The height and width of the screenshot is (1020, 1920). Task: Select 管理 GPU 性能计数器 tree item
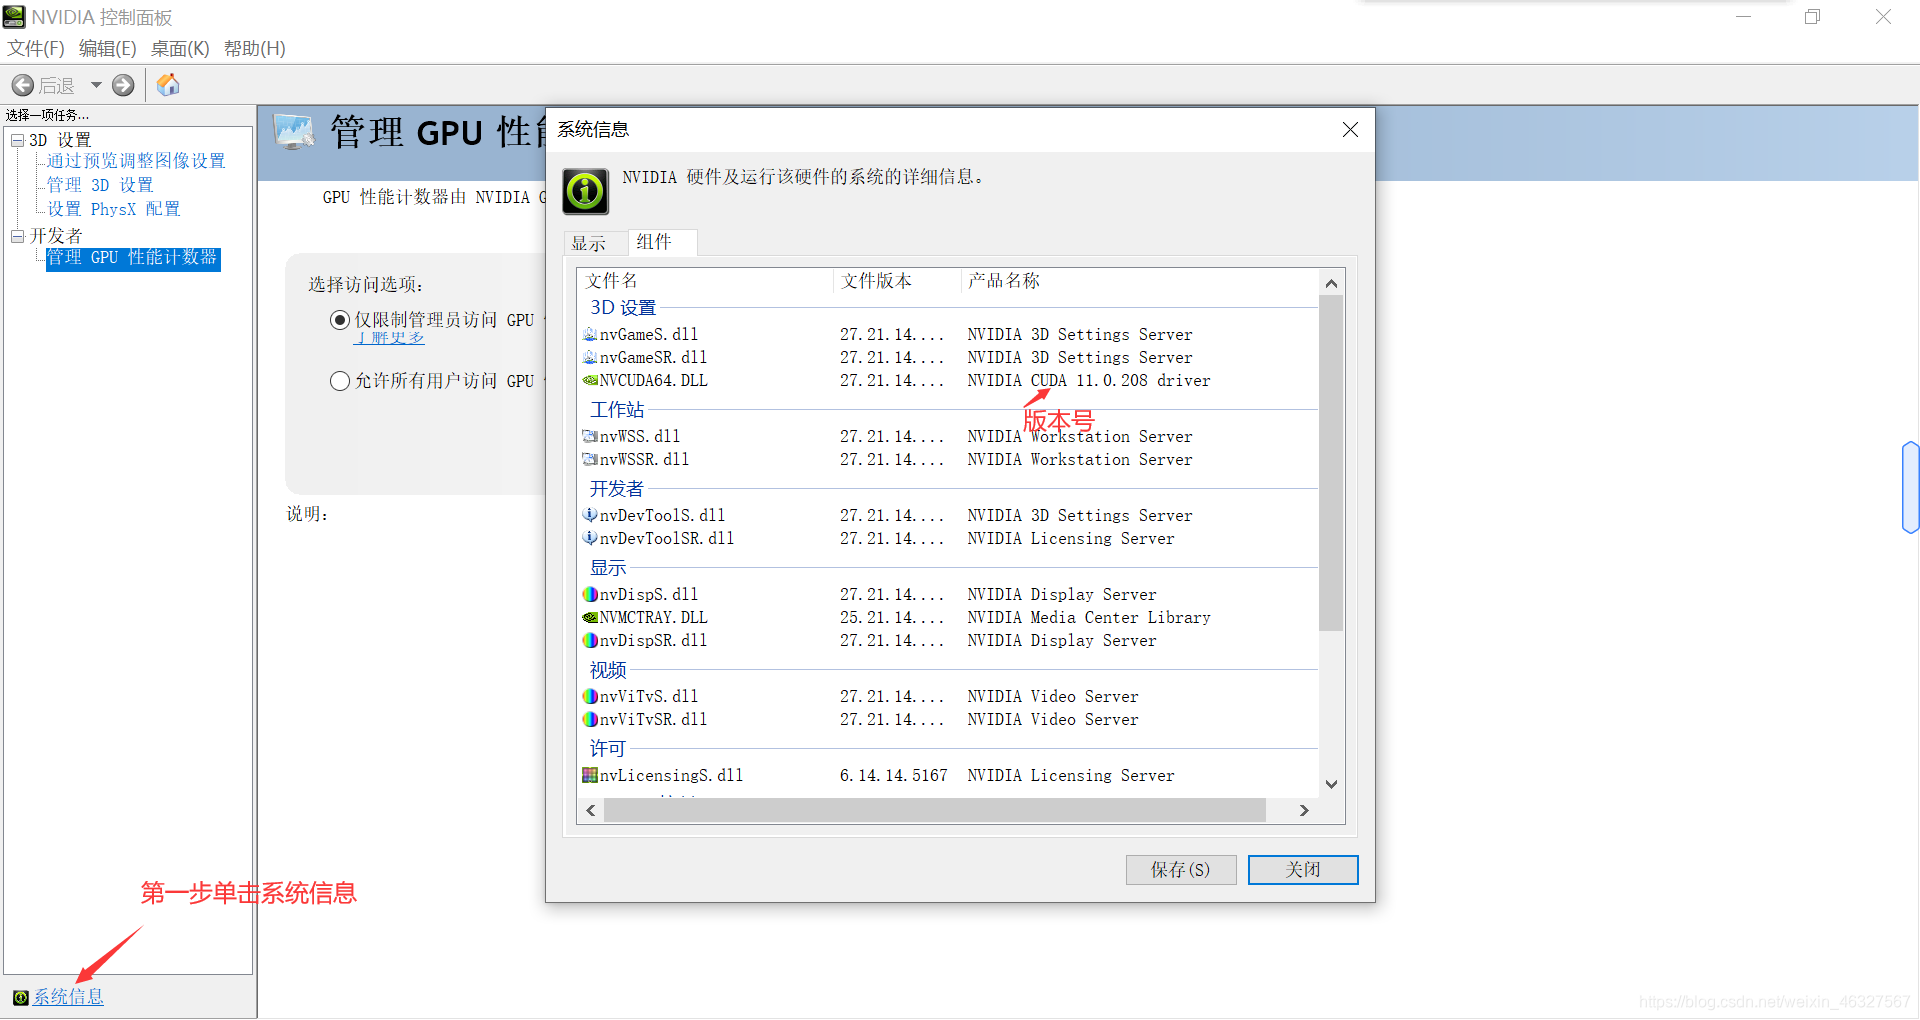(x=132, y=258)
